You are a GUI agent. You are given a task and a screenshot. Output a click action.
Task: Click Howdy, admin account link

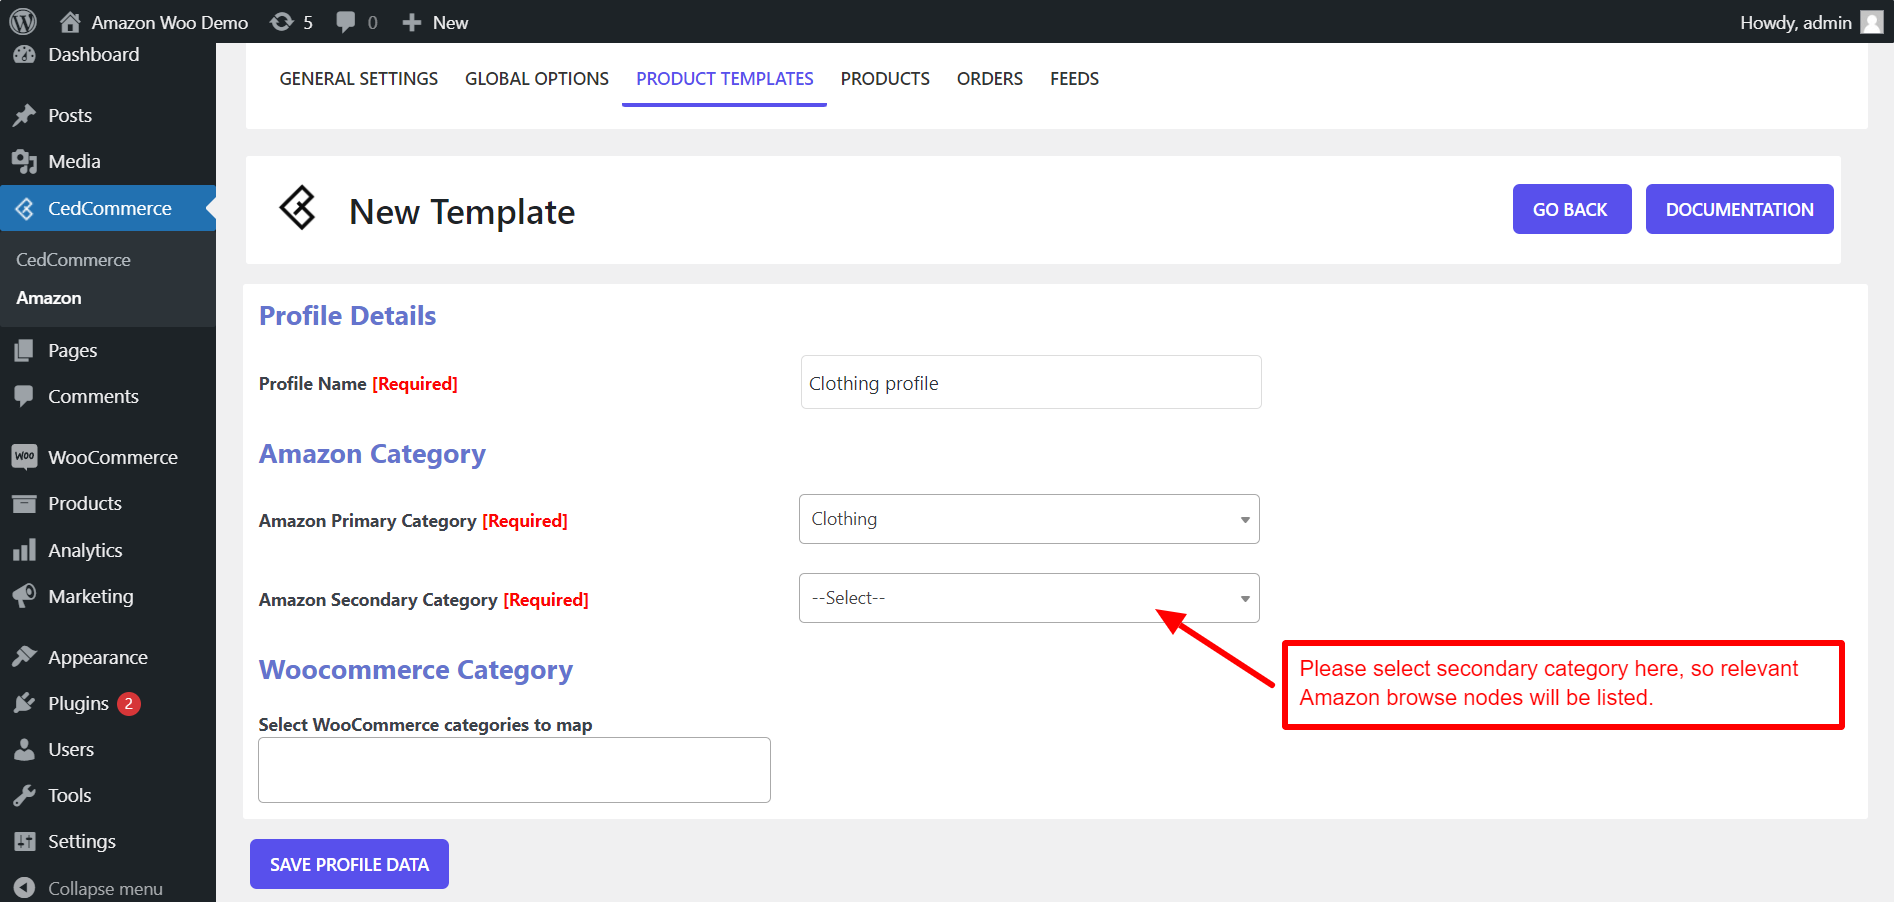pyautogui.click(x=1796, y=22)
